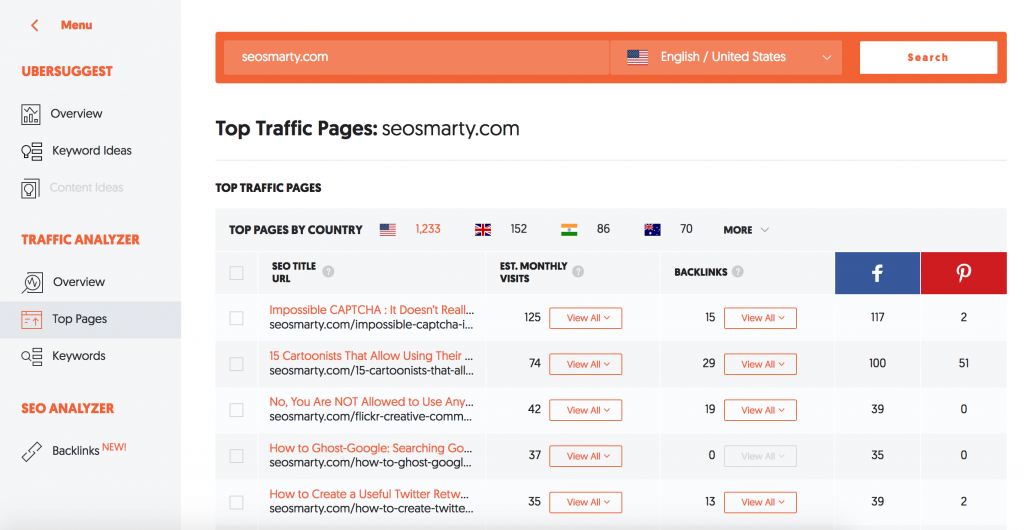Viewport: 1024px width, 530px height.
Task: Open How to Ghost-Google title link
Action: [371, 448]
